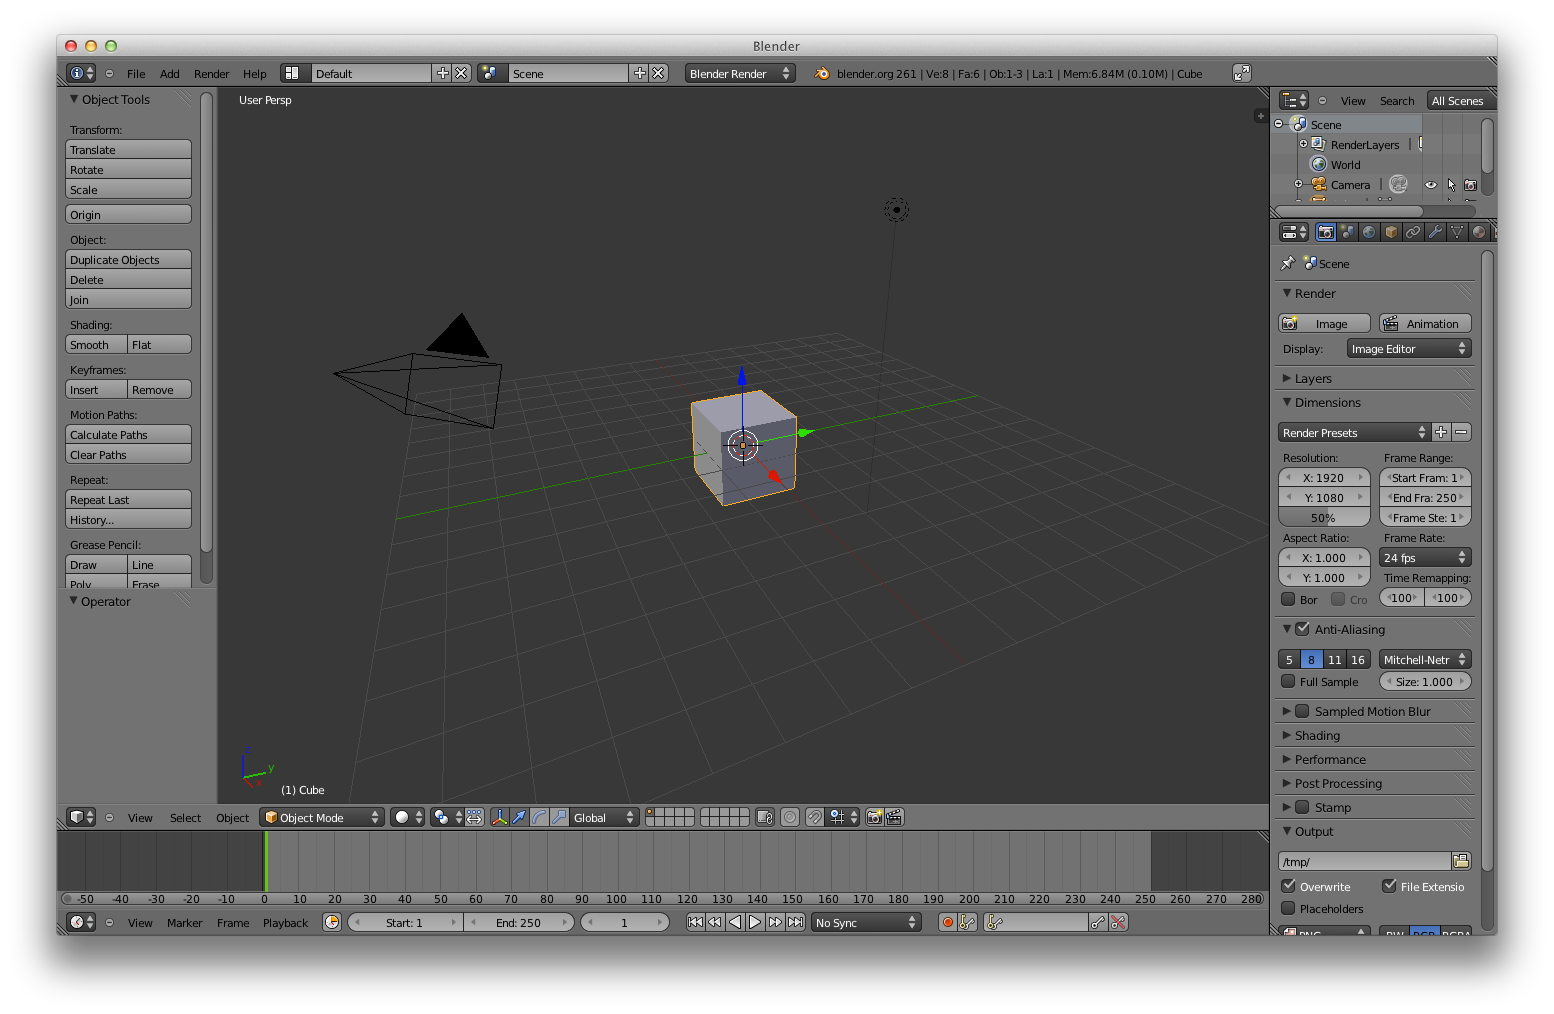This screenshot has height=1014, width=1554.
Task: Open the No Sync dropdown in timeline
Action: [x=866, y=922]
